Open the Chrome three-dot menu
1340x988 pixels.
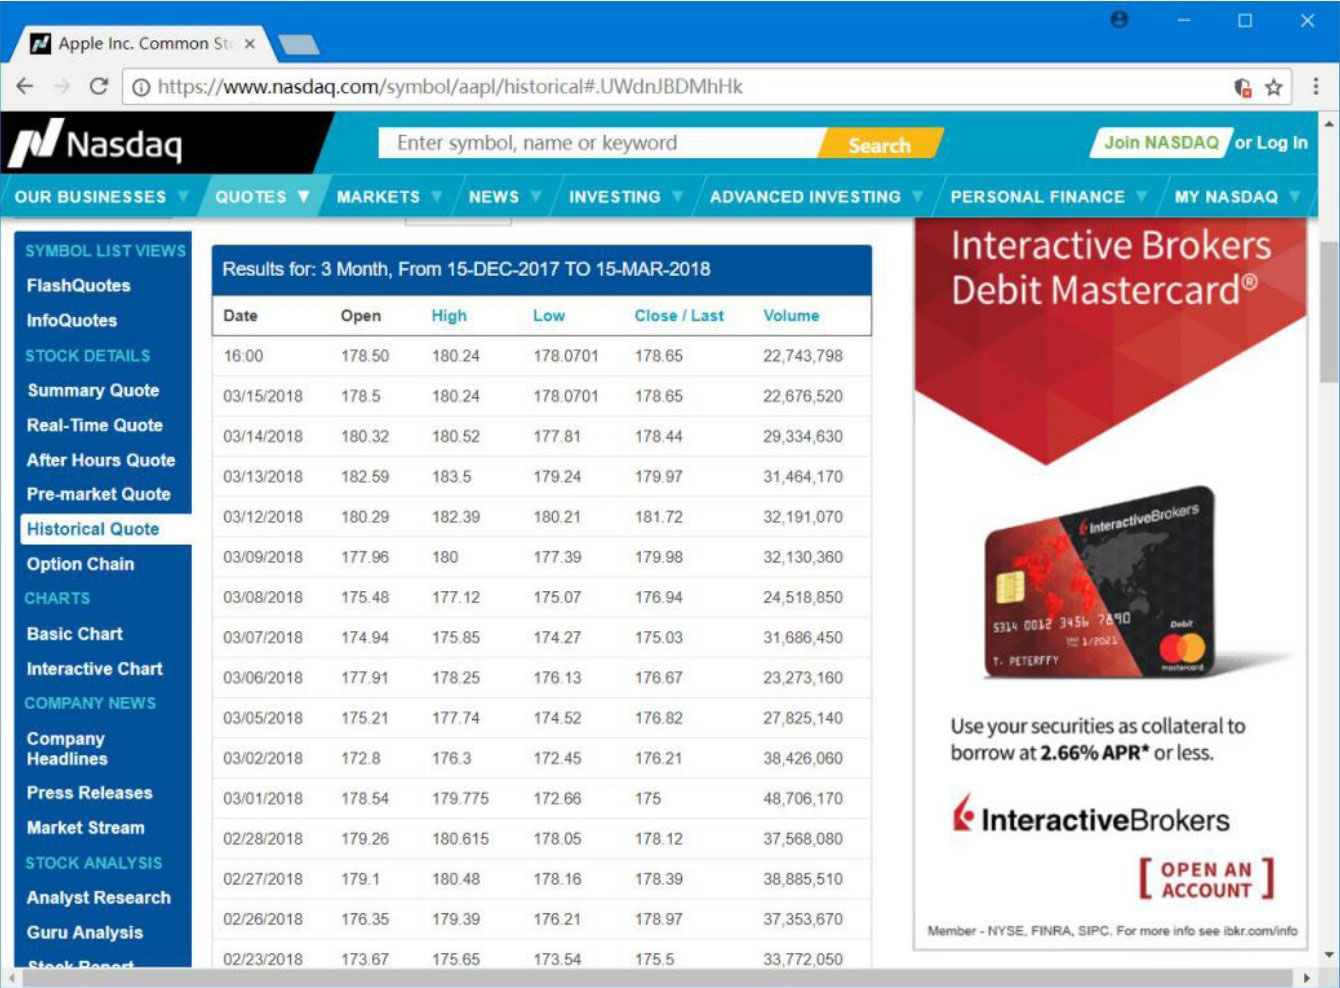click(x=1315, y=87)
